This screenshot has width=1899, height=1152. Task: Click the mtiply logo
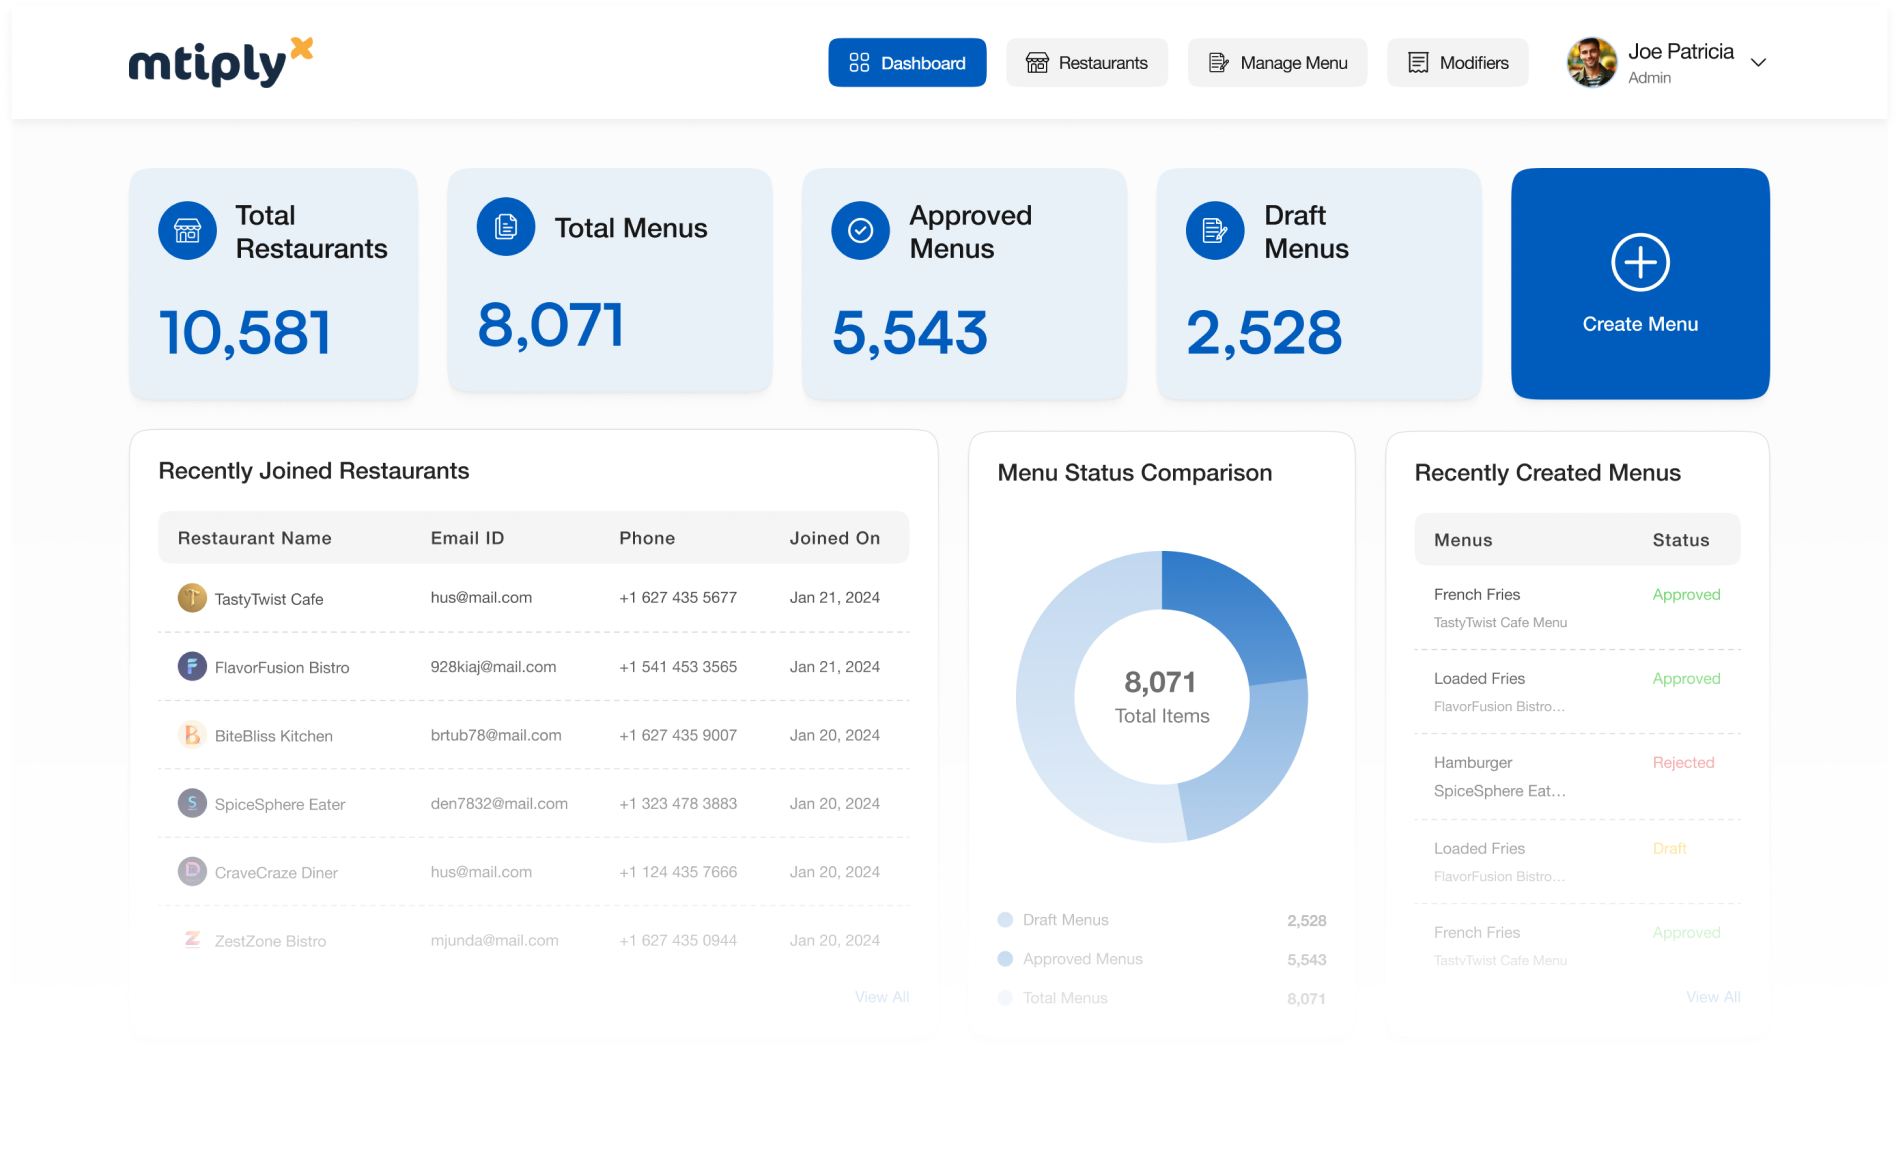(x=220, y=62)
